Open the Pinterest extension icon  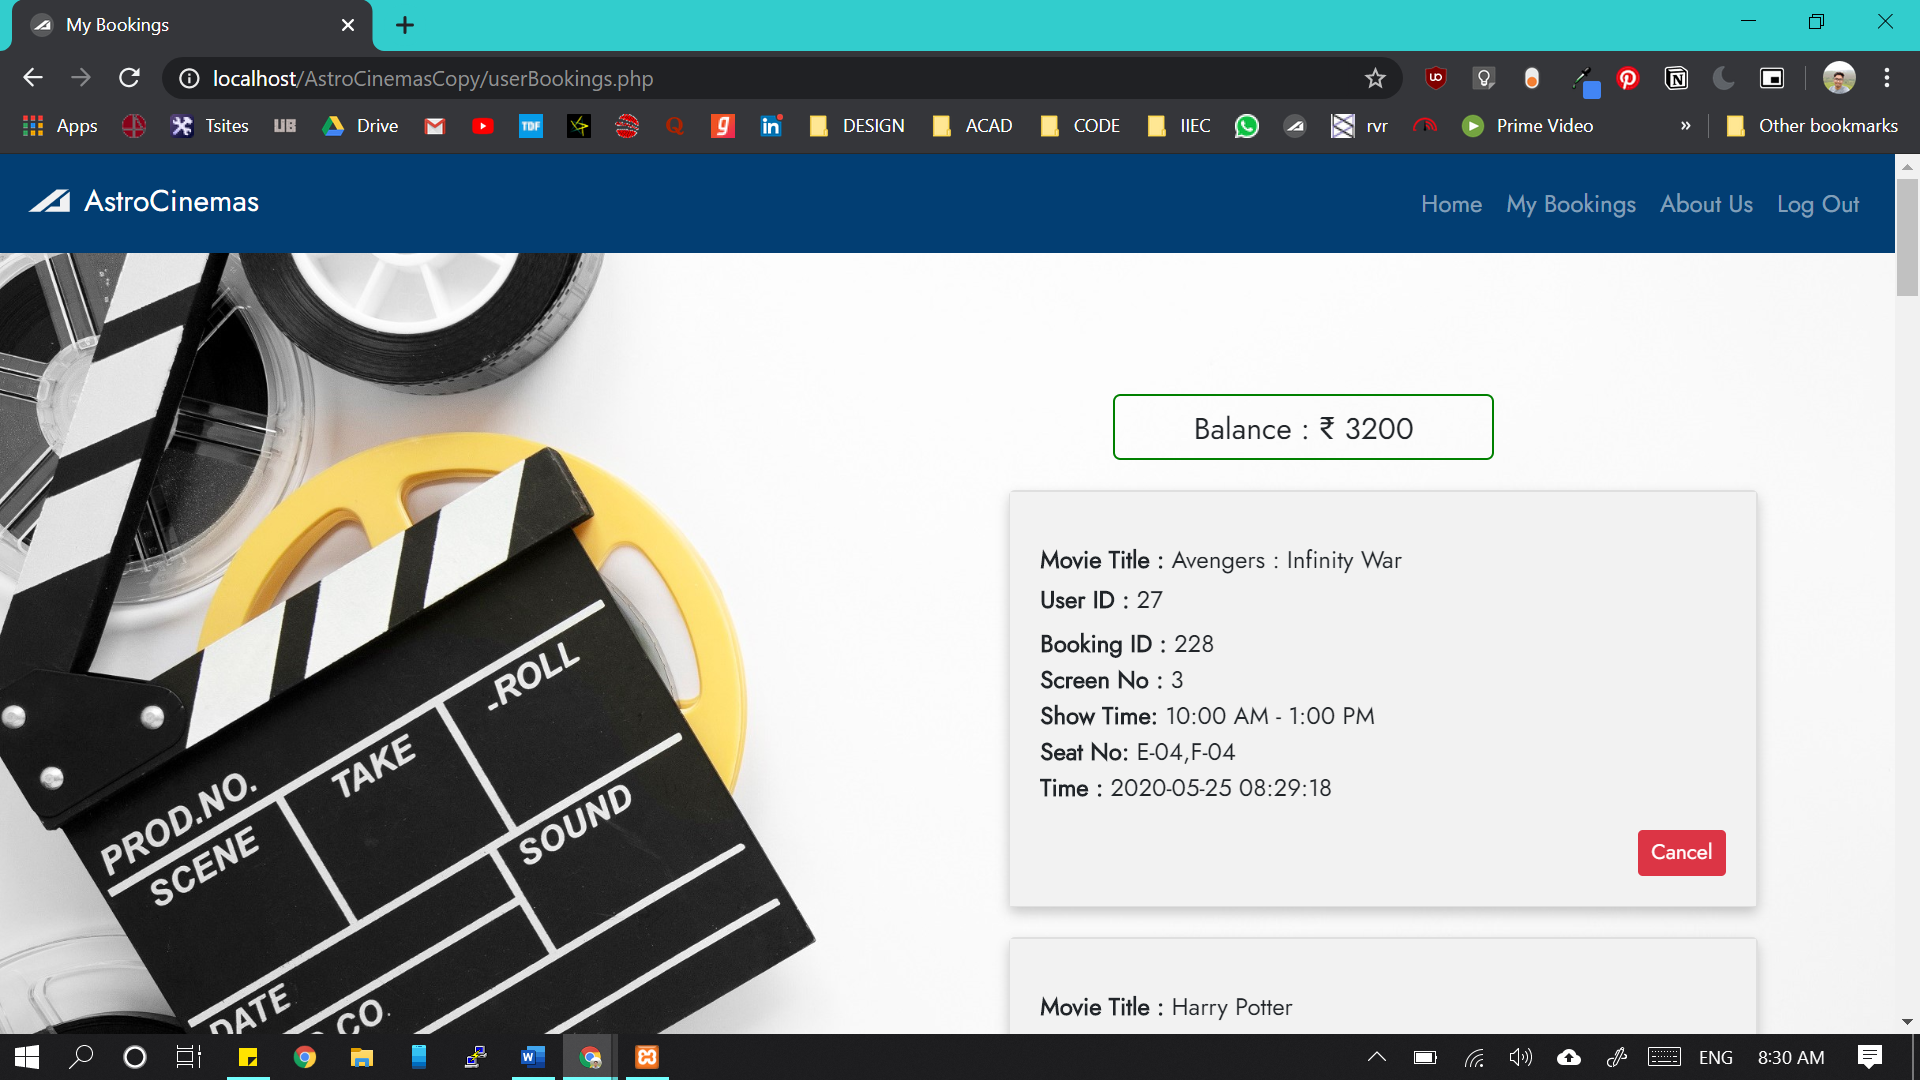(1628, 78)
